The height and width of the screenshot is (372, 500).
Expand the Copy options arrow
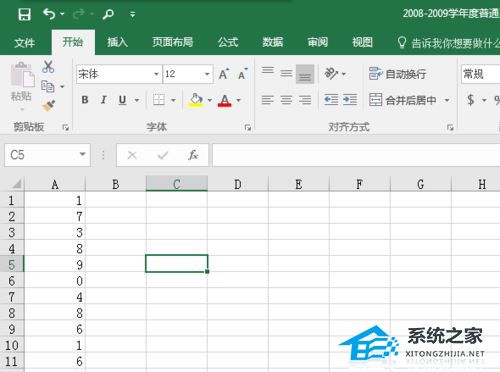coord(62,87)
